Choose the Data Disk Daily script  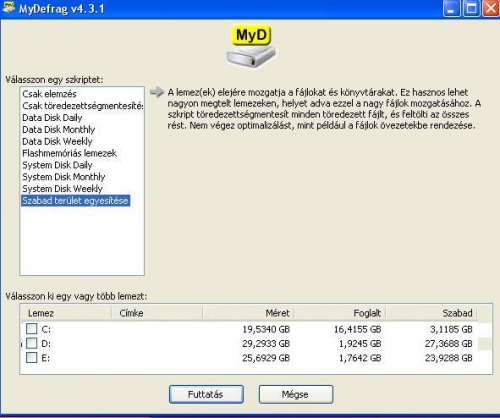(52, 118)
